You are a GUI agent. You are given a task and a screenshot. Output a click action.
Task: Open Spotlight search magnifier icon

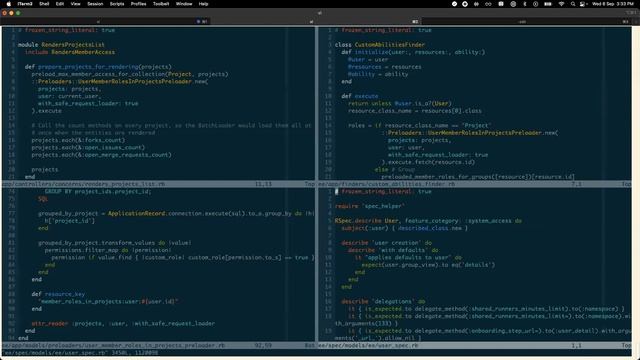(573, 4)
